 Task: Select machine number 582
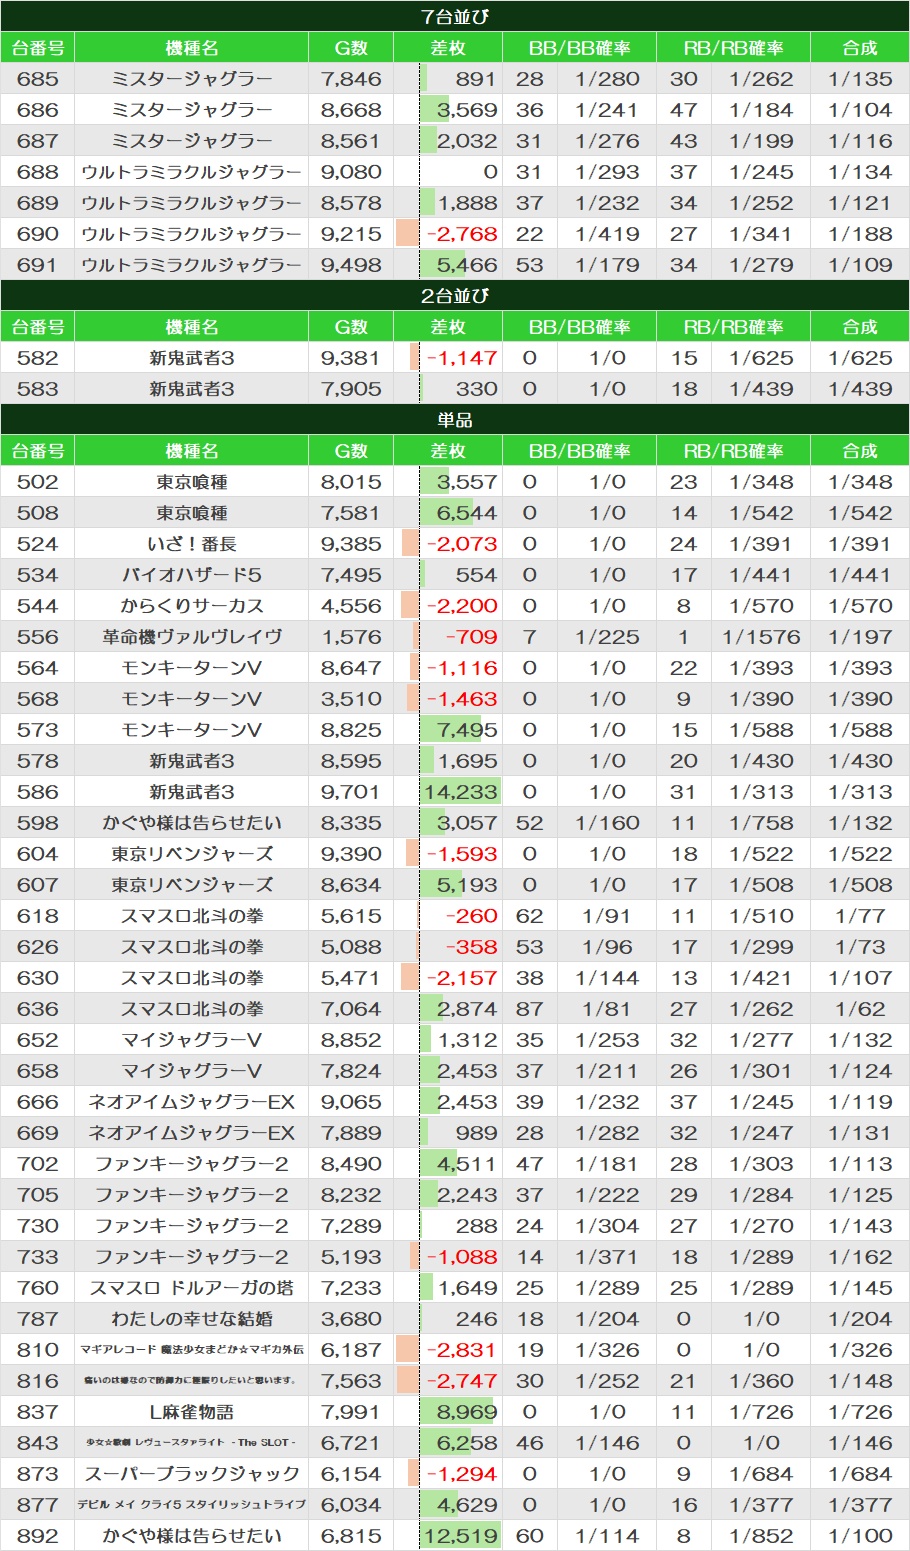(x=38, y=358)
